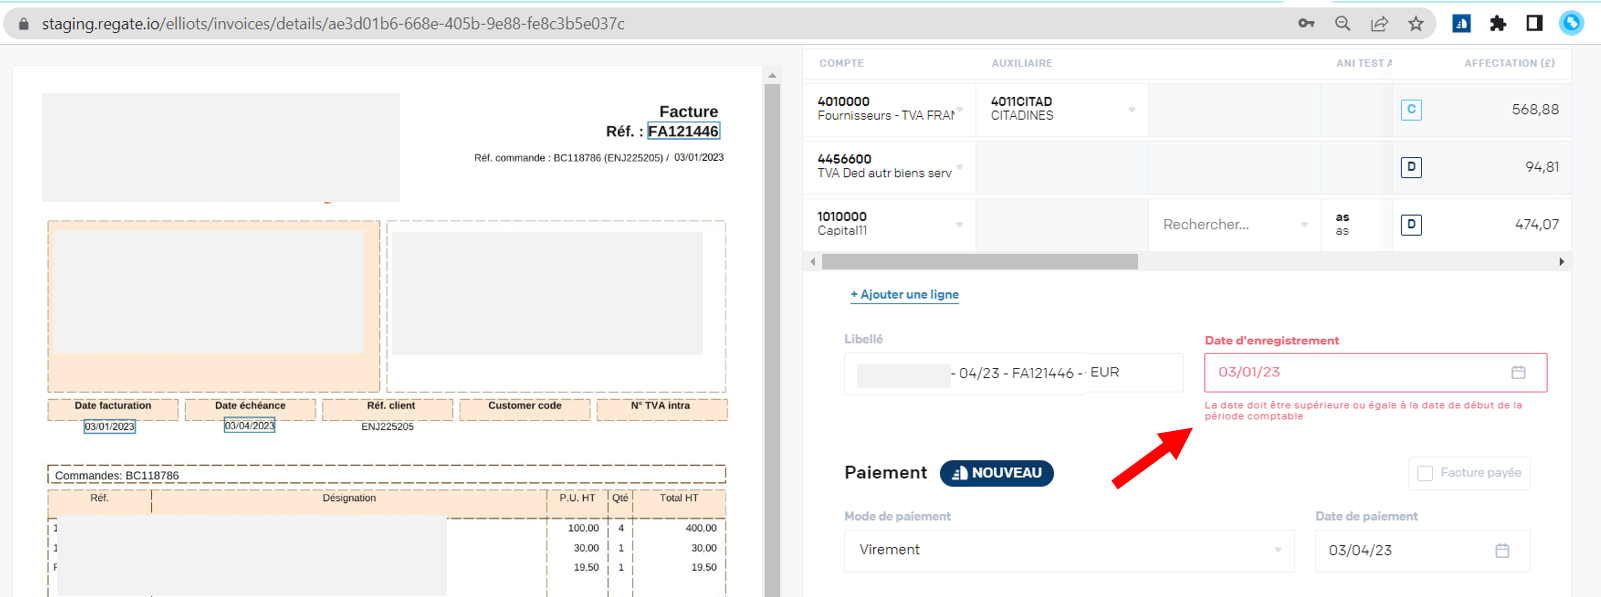Image resolution: width=1601 pixels, height=597 pixels.
Task: Toggle the C credit indicator on 4010000 row
Action: (1411, 110)
